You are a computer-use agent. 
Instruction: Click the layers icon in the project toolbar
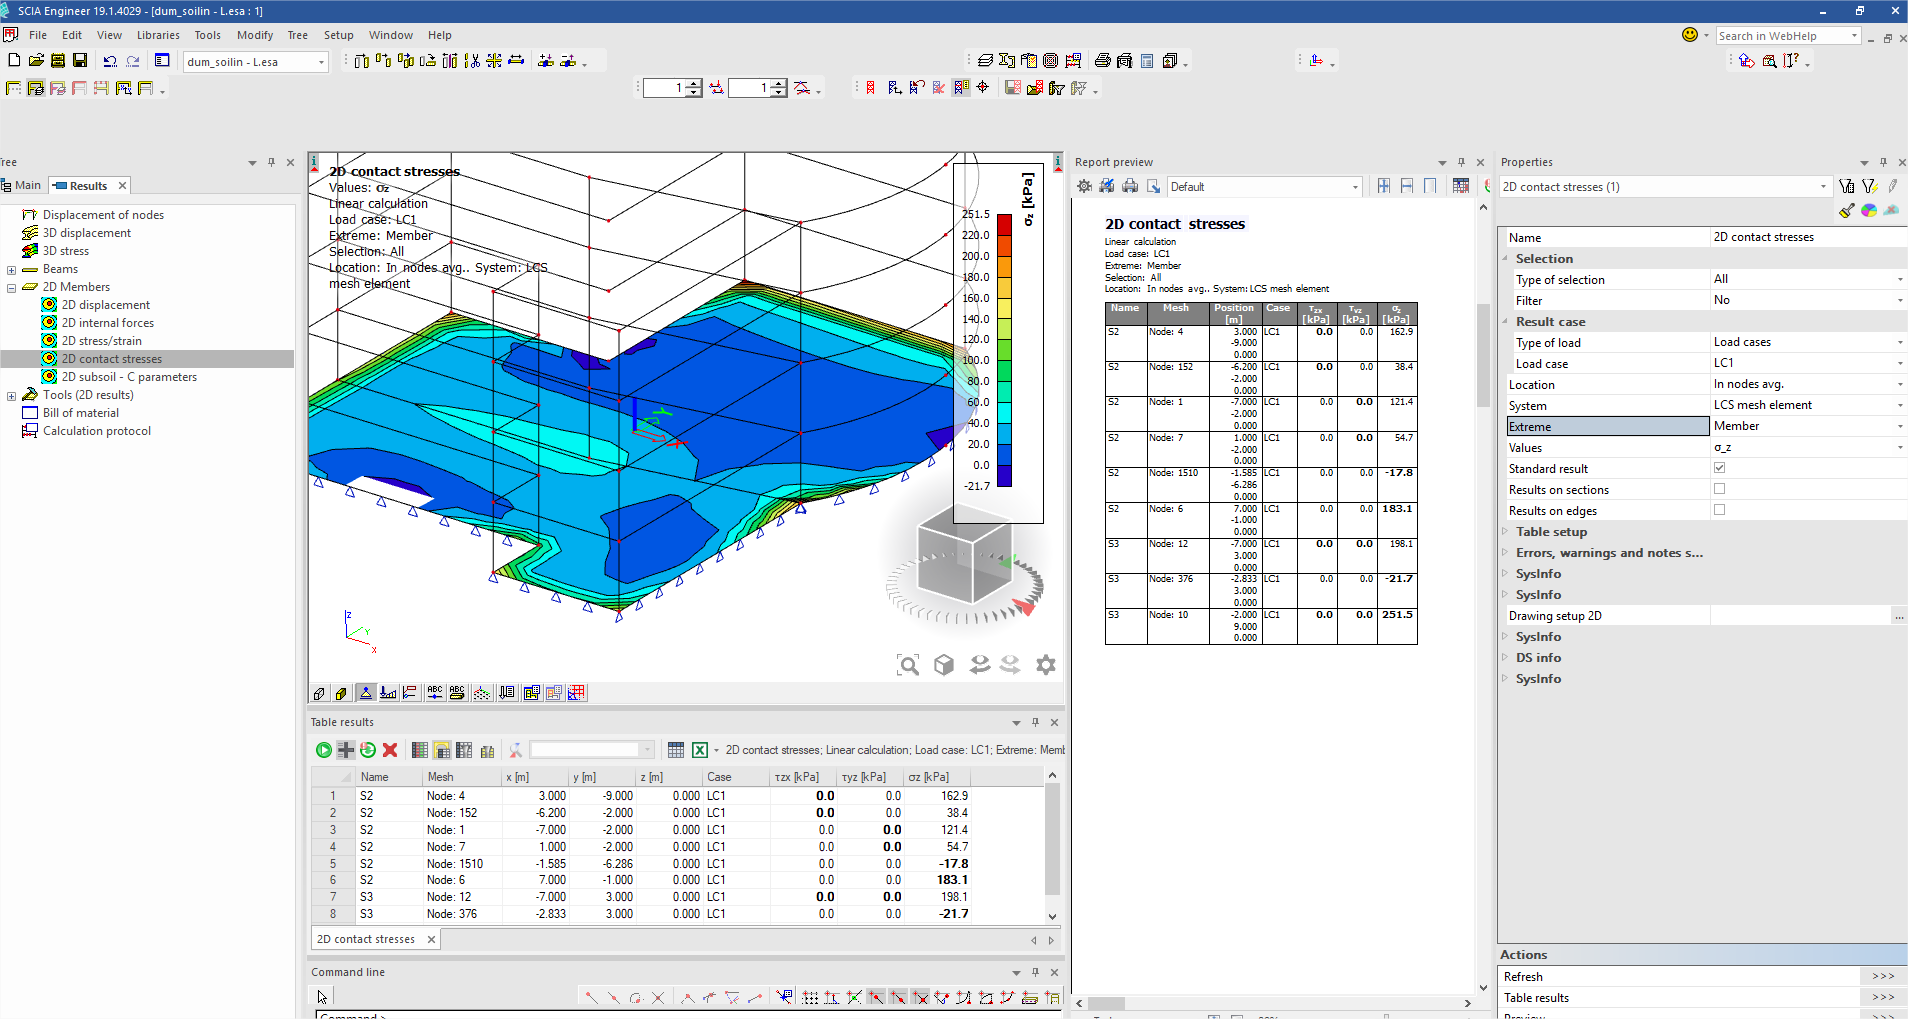coord(985,61)
